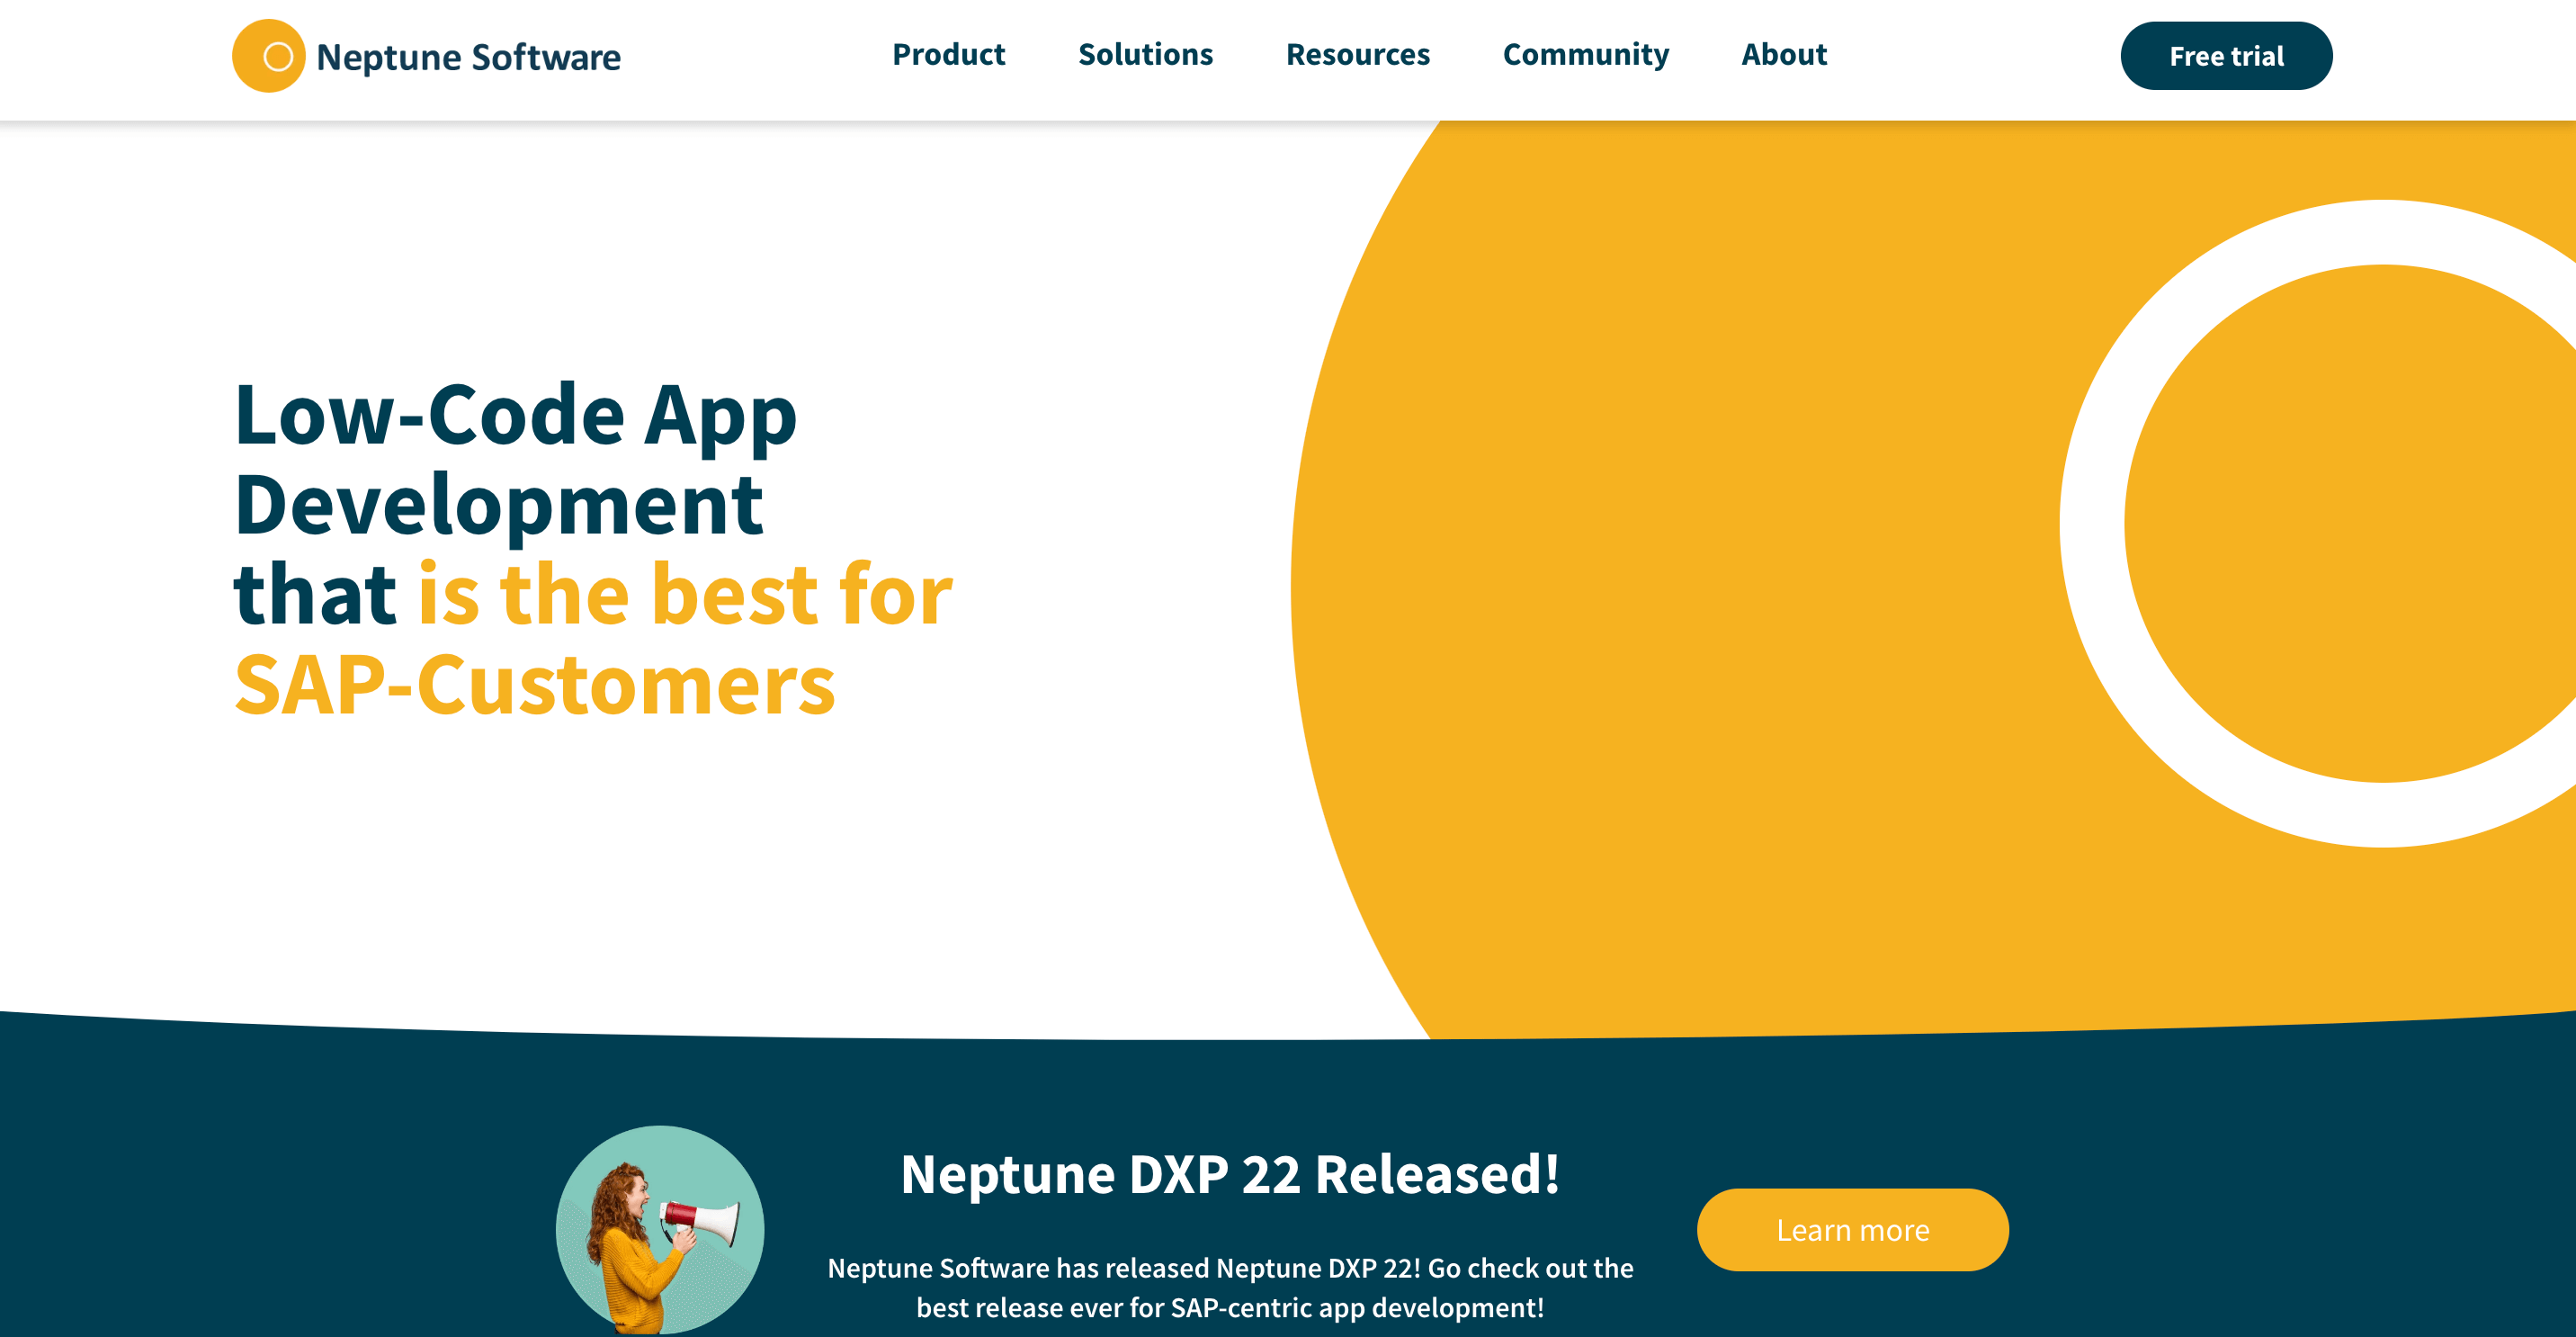Expand the Product navigation dropdown
Viewport: 2576px width, 1337px height.
click(947, 55)
